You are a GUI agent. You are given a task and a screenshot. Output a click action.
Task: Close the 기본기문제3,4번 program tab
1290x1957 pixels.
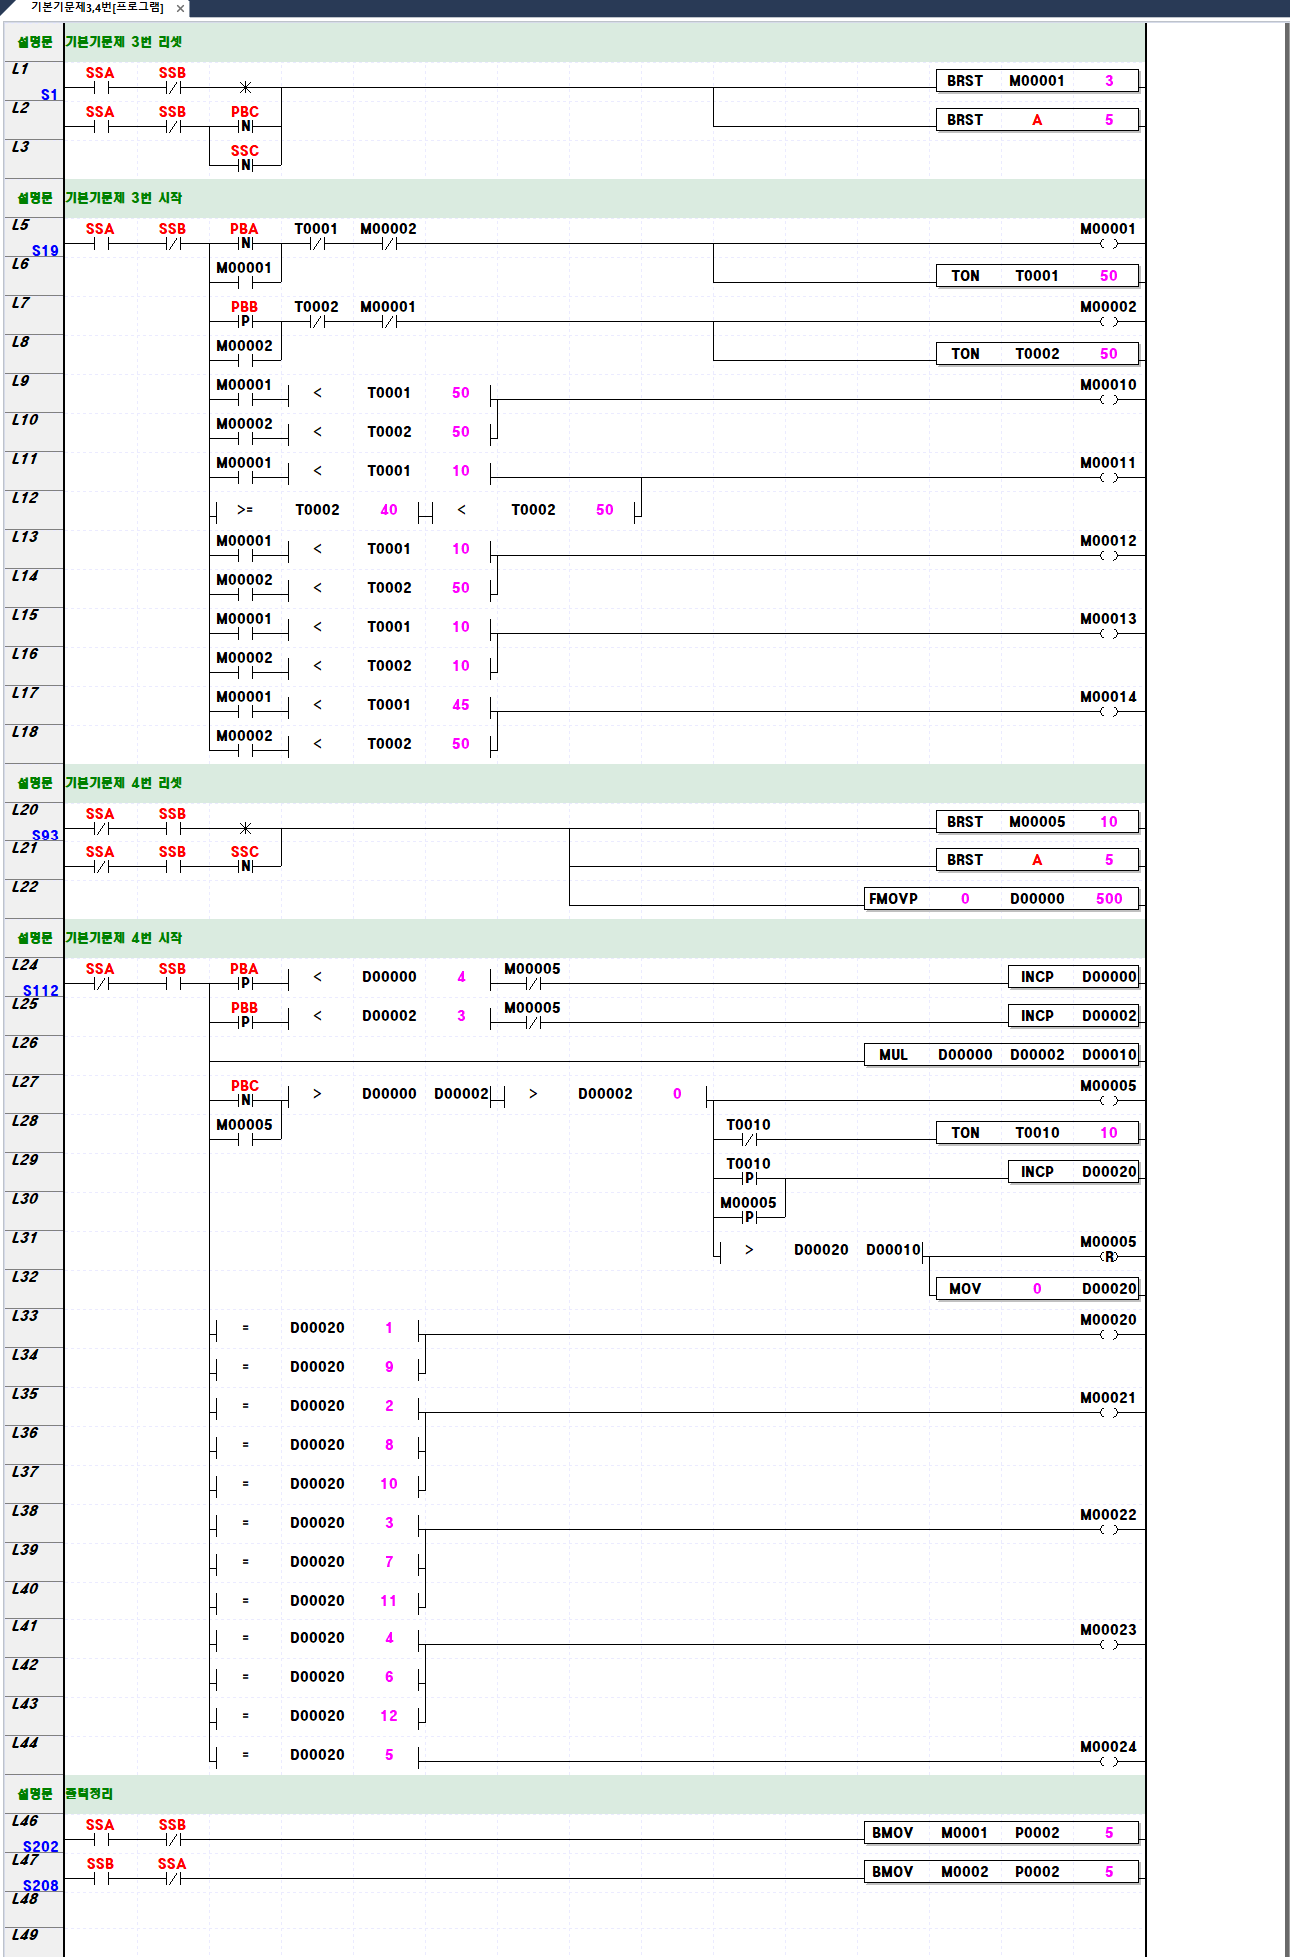click(180, 9)
